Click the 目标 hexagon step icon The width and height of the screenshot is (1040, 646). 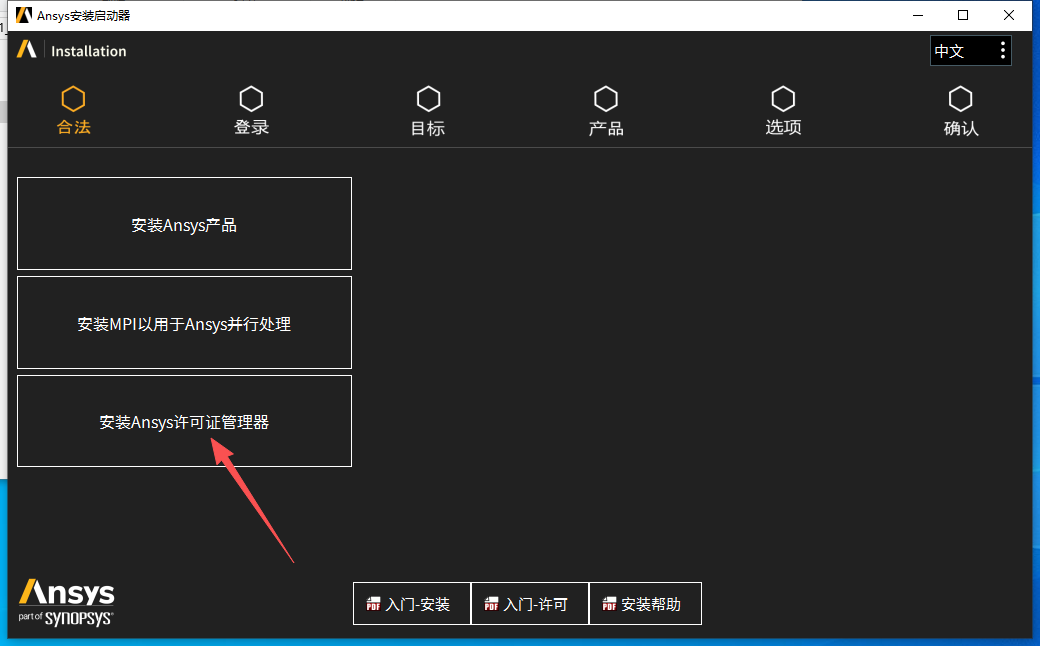coord(428,97)
